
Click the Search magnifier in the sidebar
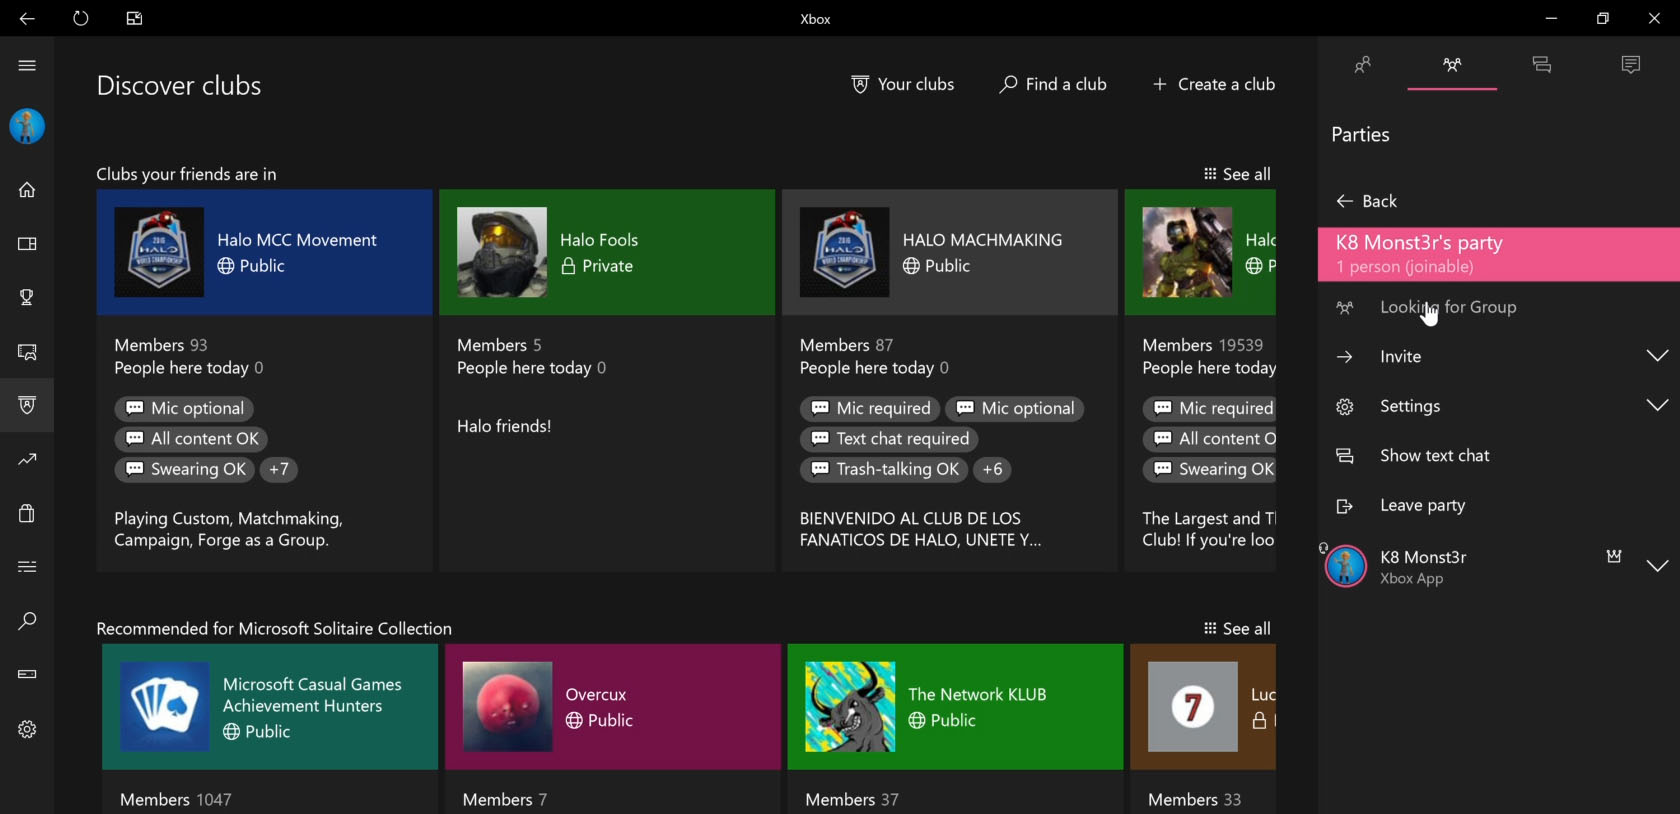[x=27, y=621]
